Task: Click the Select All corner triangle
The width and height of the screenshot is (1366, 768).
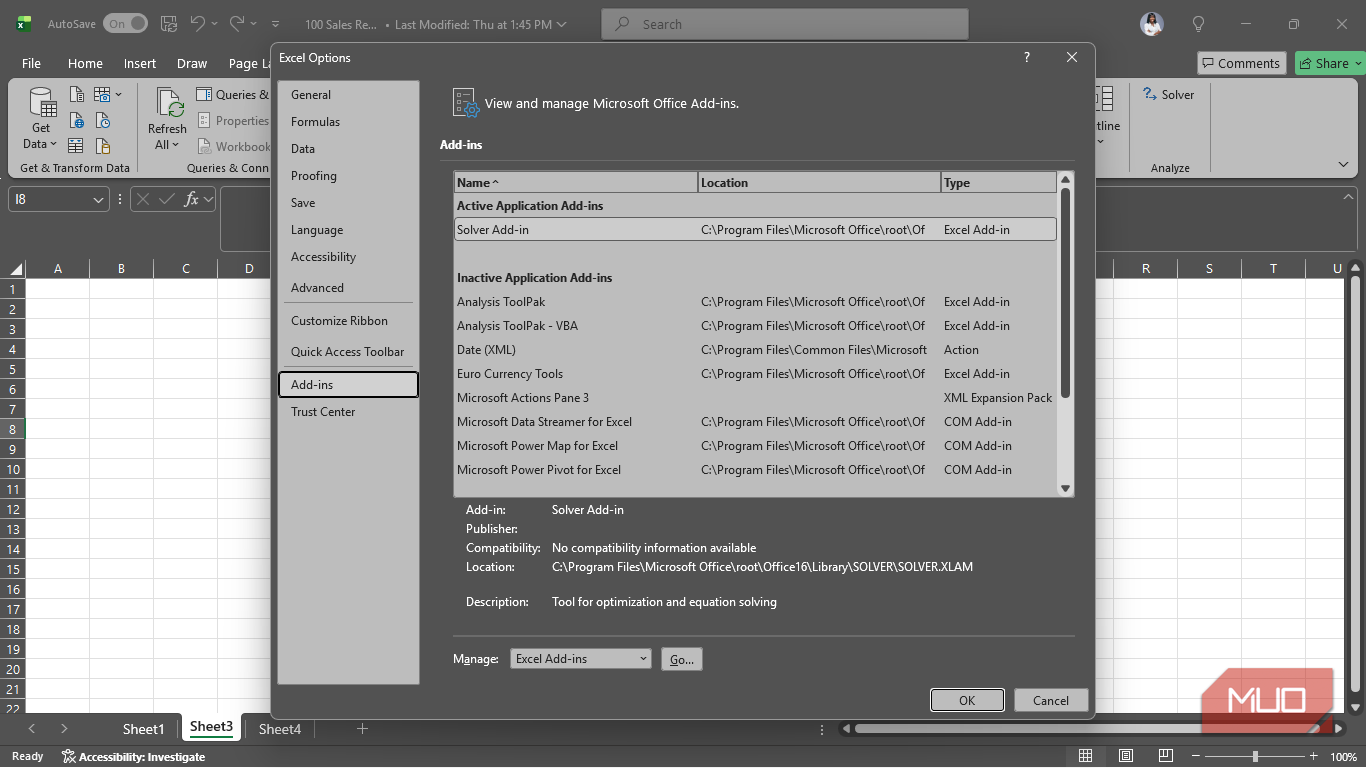Action: click(x=16, y=268)
